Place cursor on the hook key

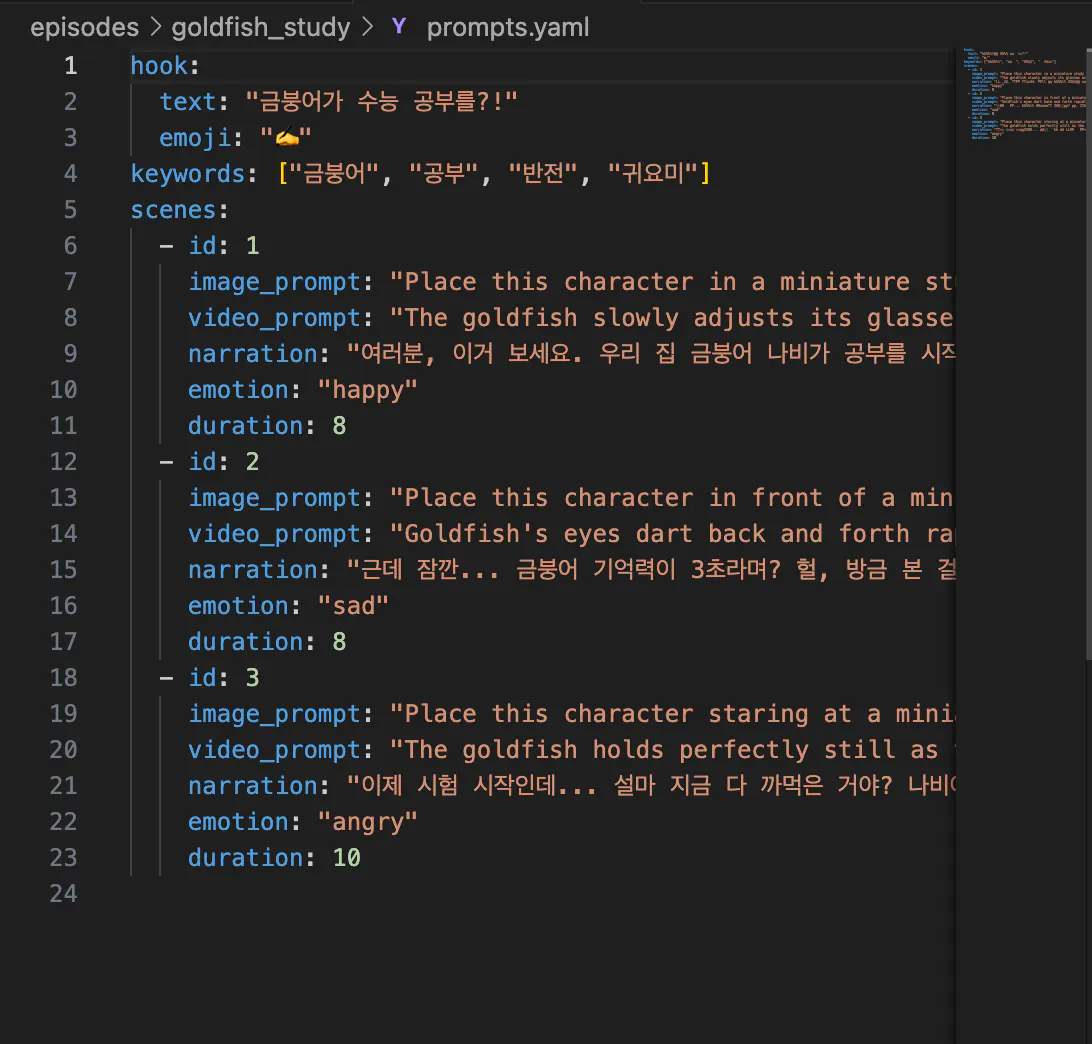pos(158,66)
